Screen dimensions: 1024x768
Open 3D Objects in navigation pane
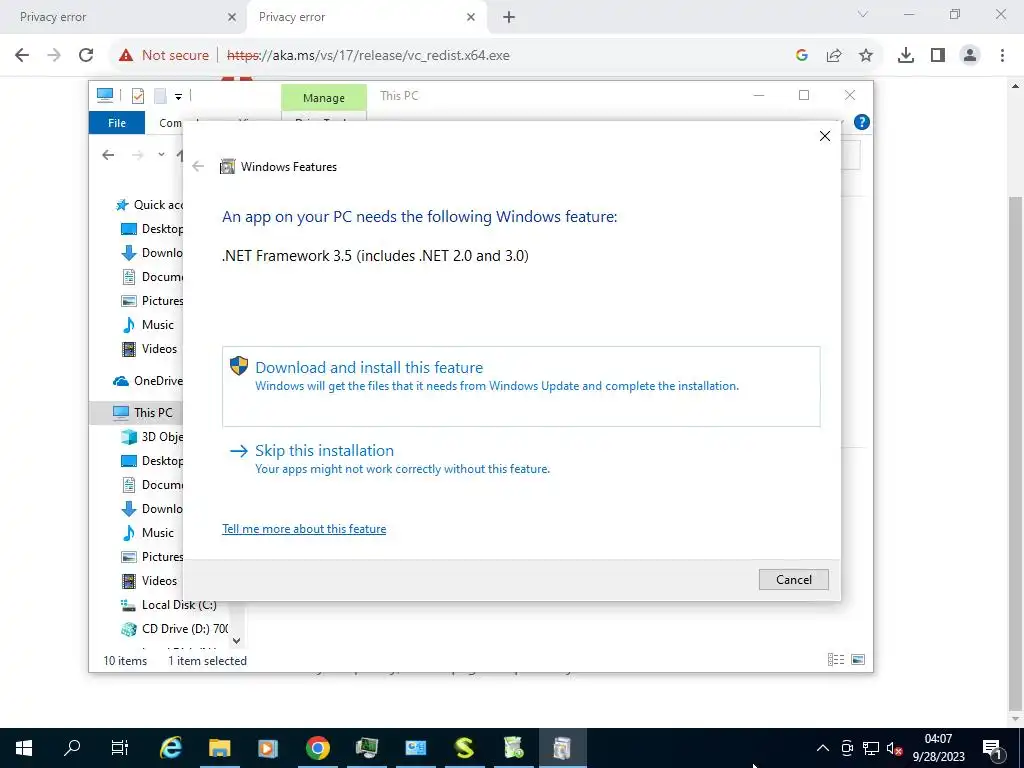[x=153, y=437]
